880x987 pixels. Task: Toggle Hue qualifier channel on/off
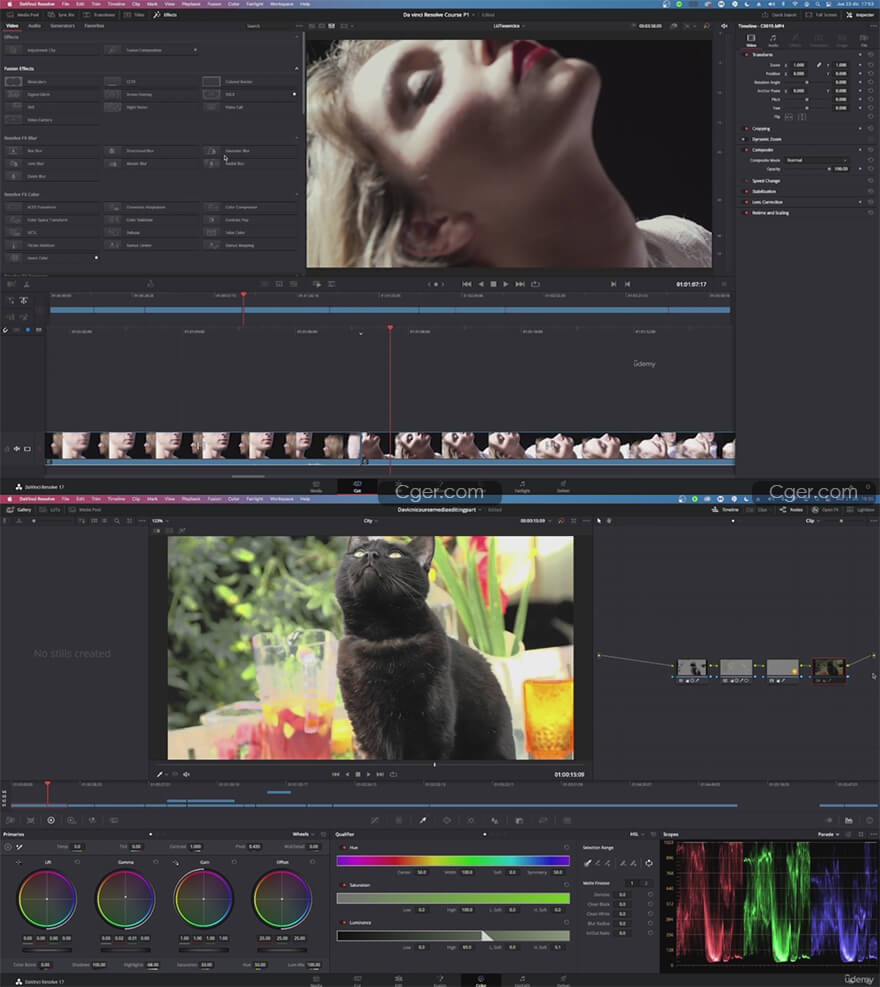(344, 847)
